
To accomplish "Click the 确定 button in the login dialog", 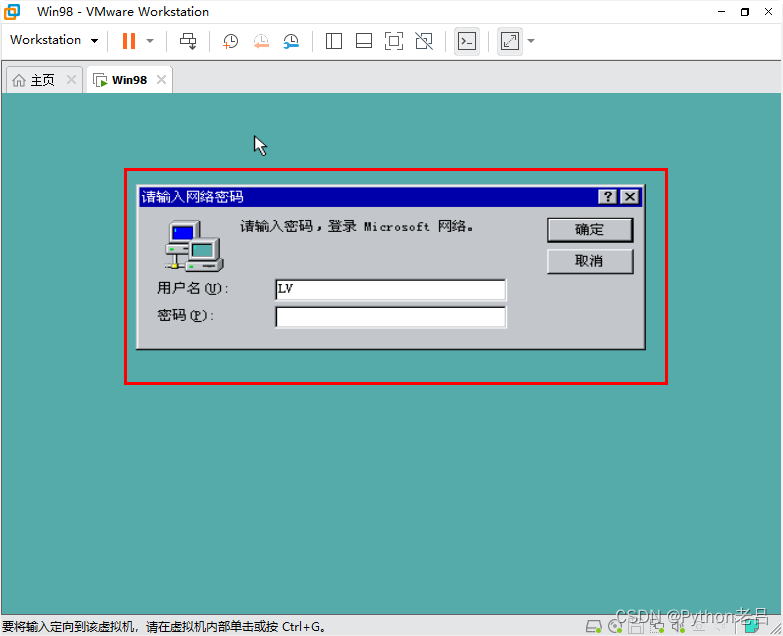I will tap(590, 230).
